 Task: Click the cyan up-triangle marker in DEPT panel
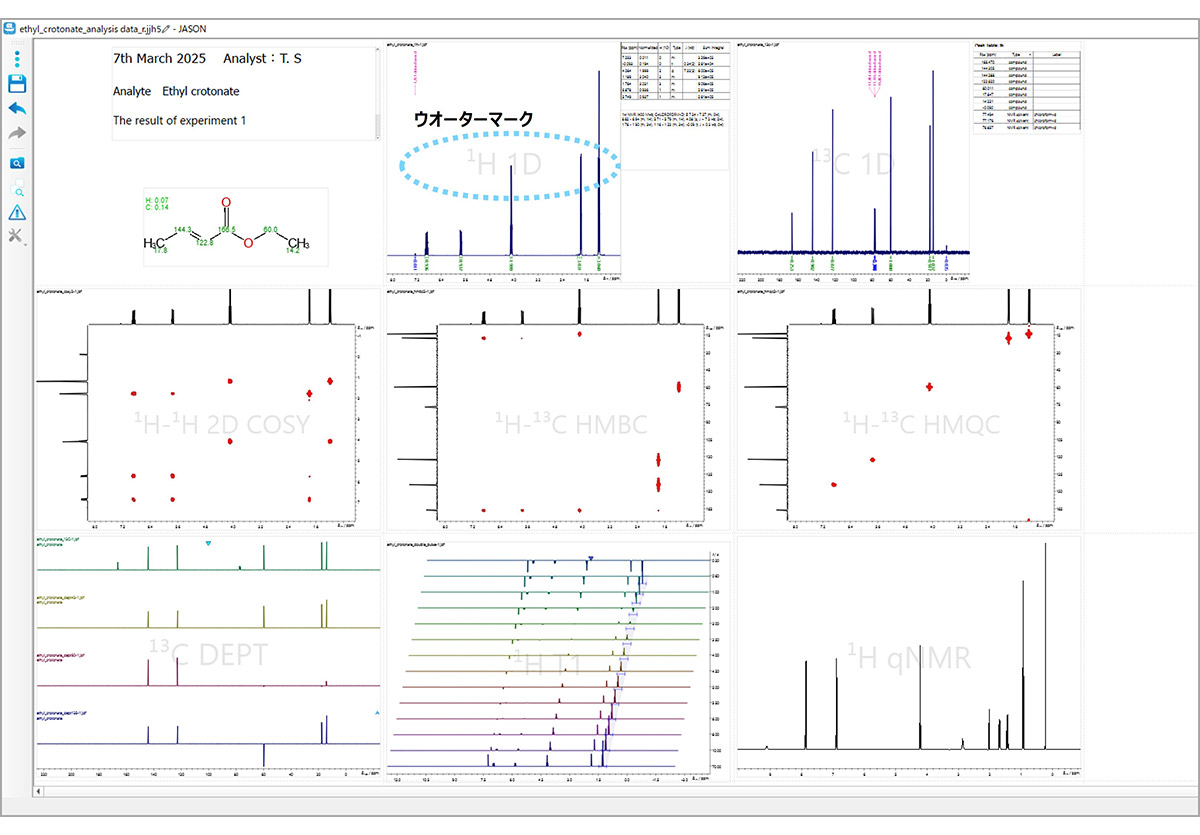(377, 713)
